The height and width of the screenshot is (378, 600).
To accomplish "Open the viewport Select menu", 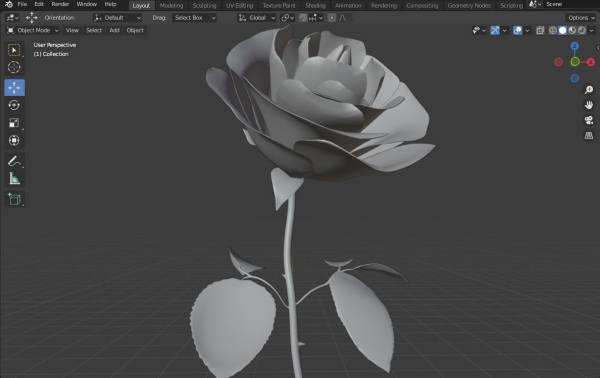I will [x=94, y=30].
